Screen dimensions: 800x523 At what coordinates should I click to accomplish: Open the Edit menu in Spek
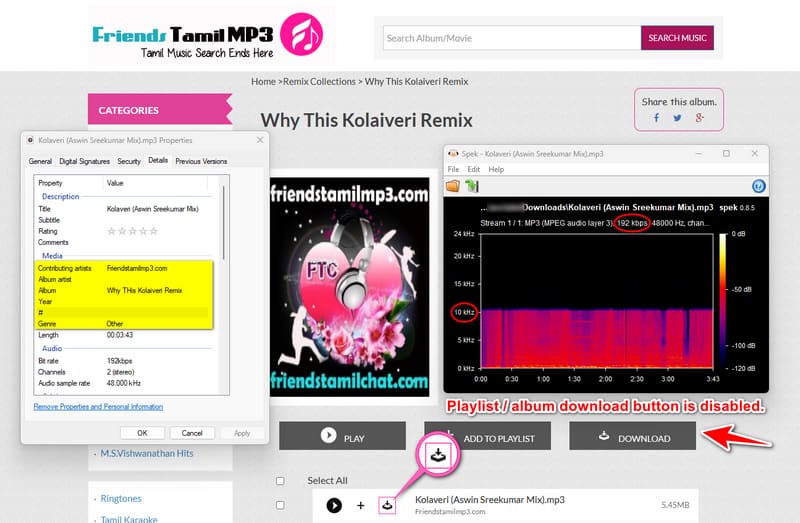[473, 169]
